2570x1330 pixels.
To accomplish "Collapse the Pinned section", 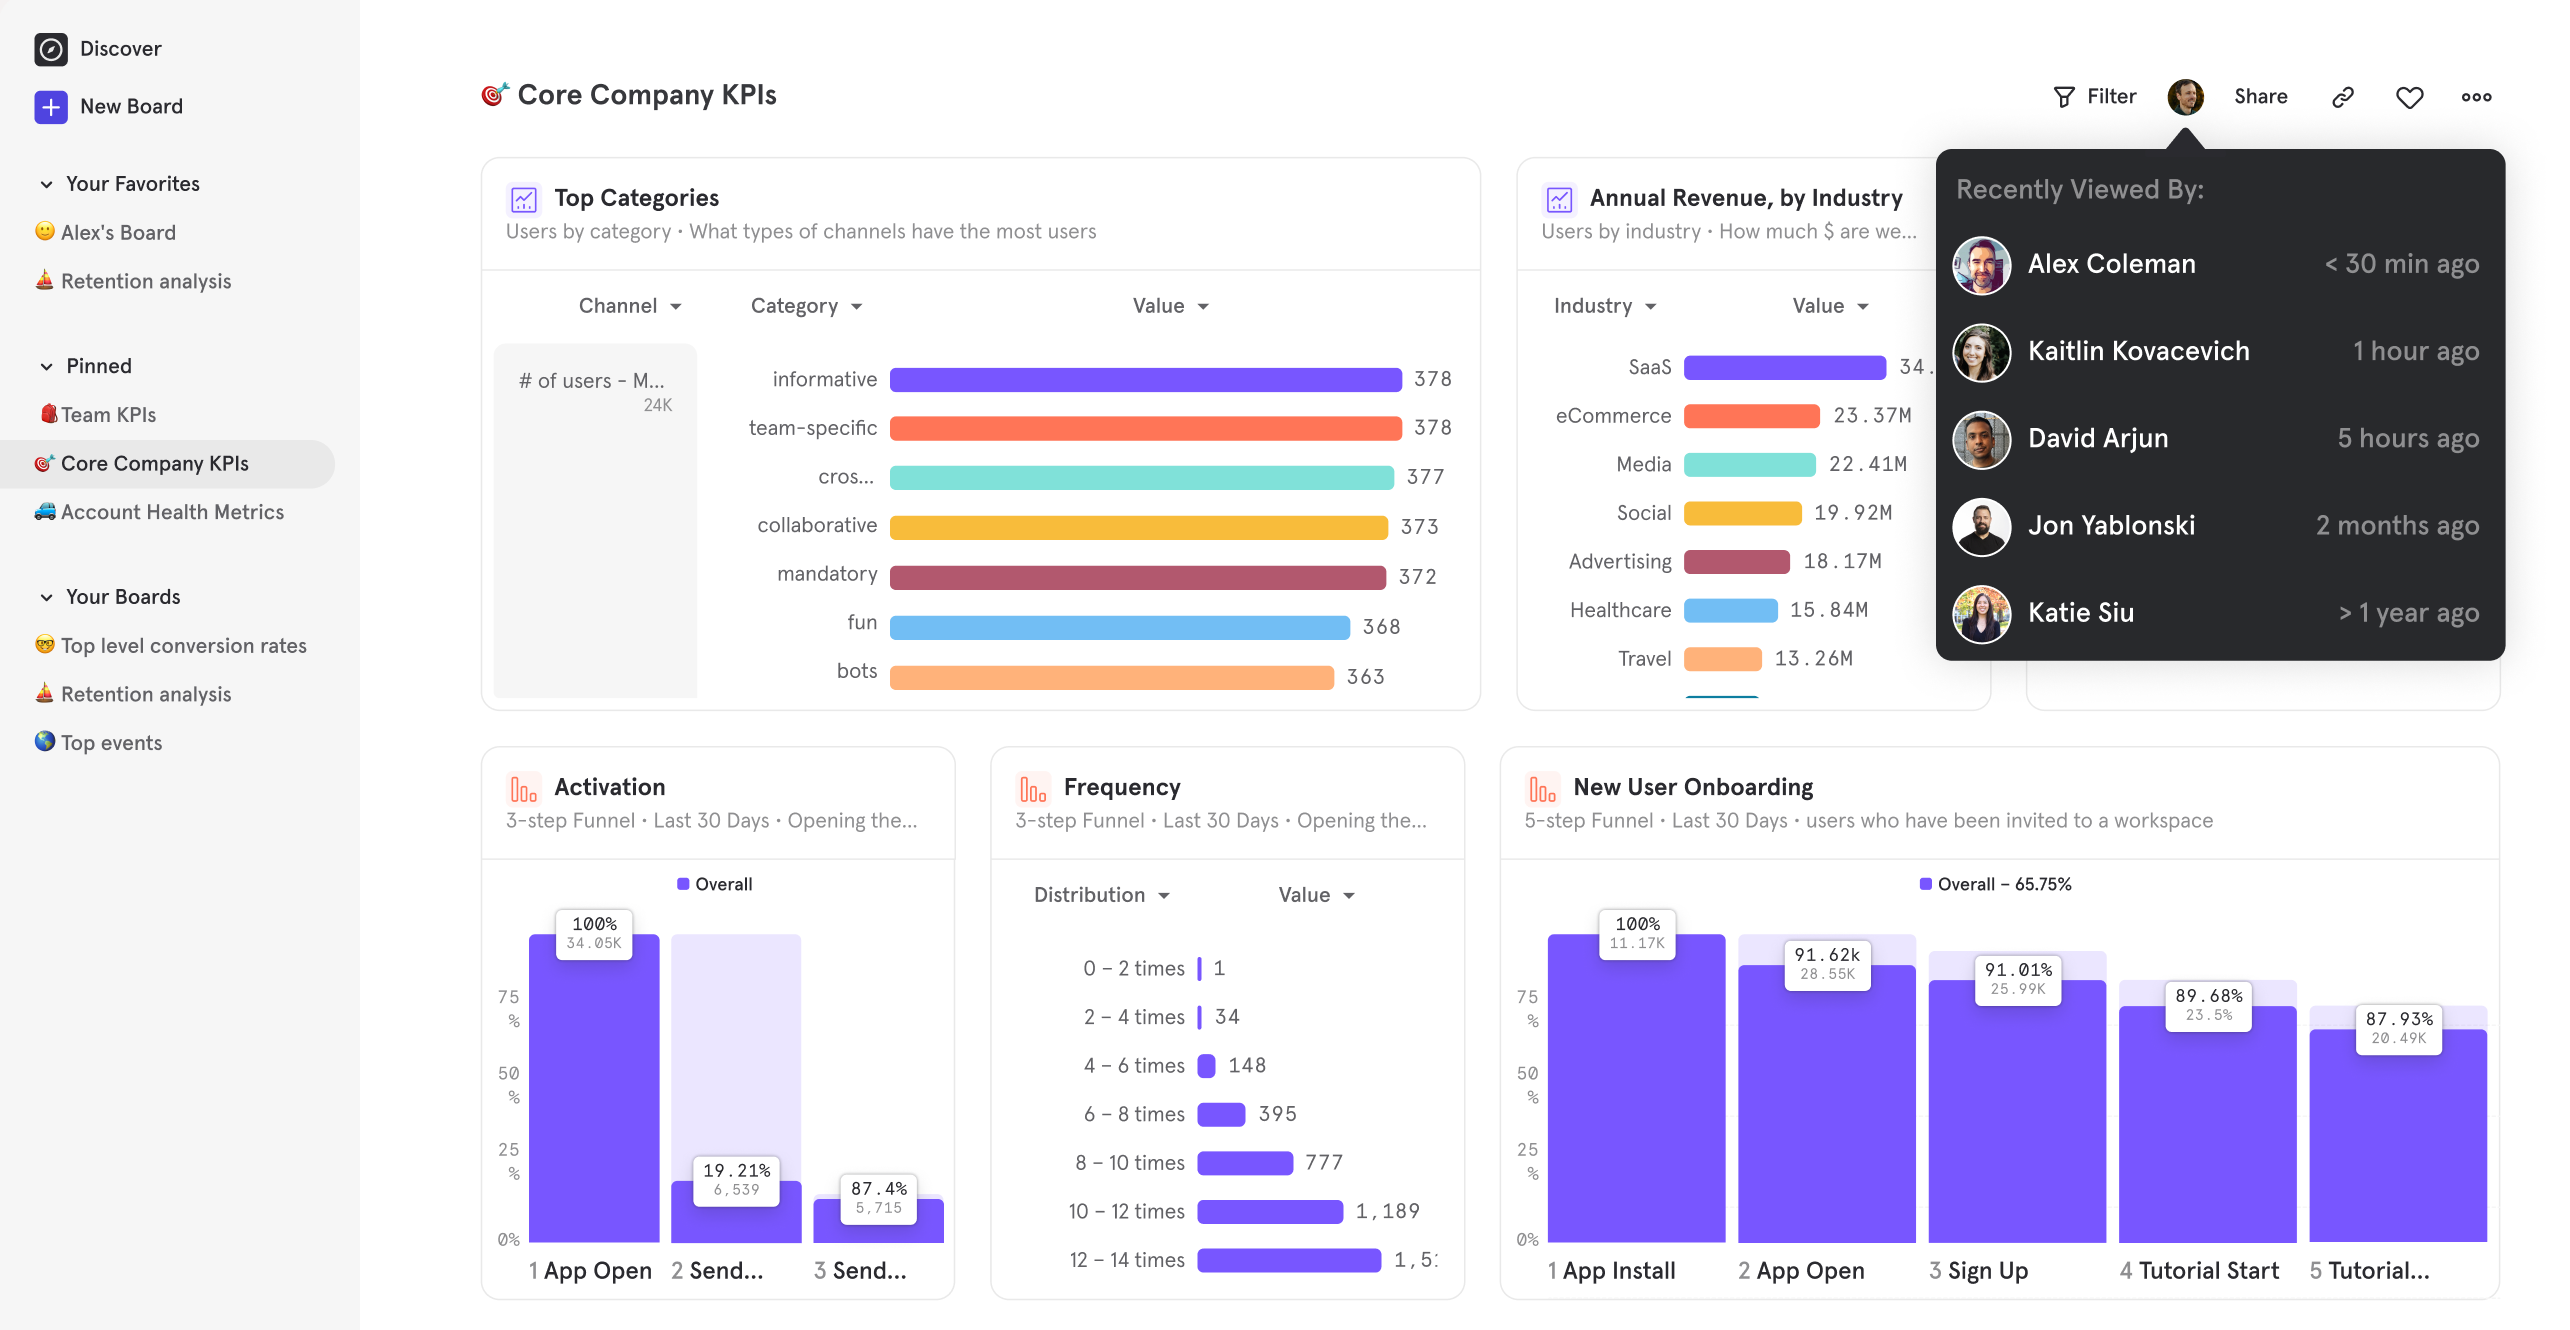I will [x=46, y=366].
